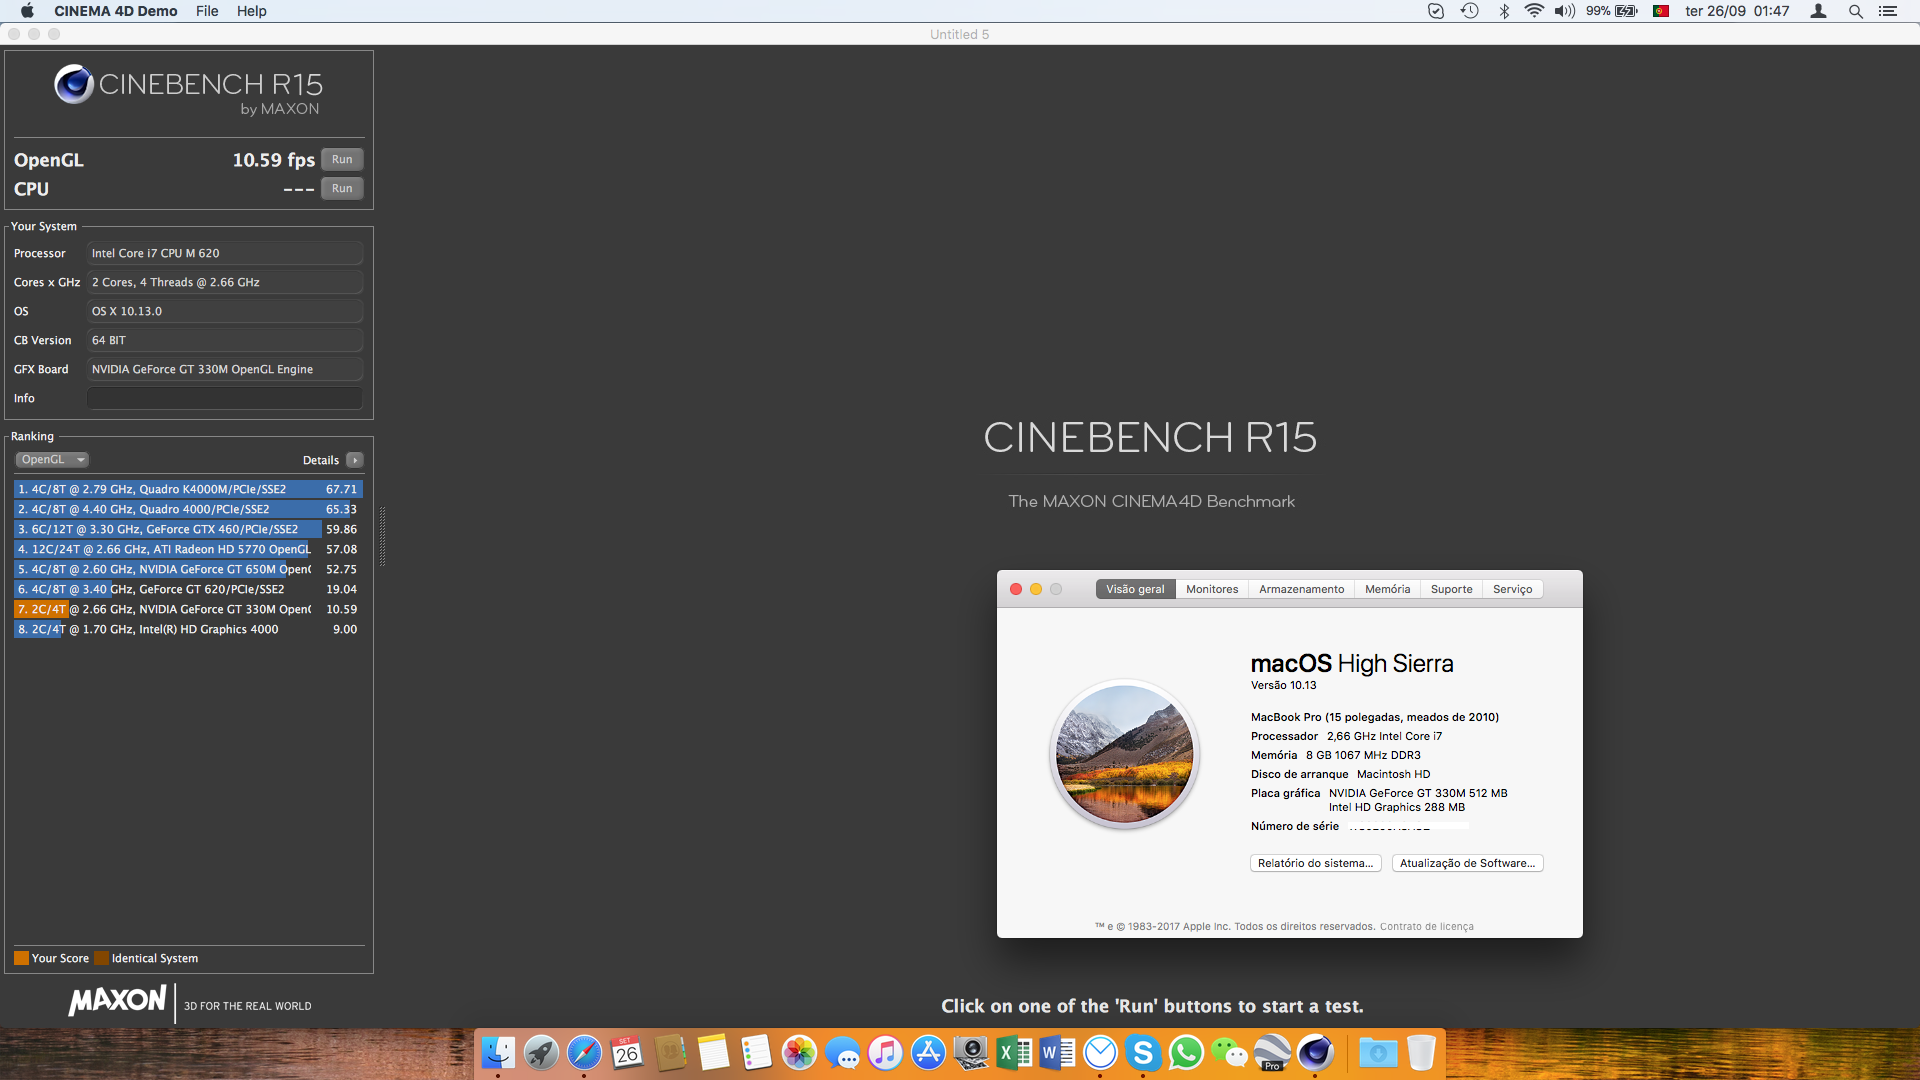Open Wi-Fi status menu
The image size is (1920, 1080).
click(x=1533, y=11)
